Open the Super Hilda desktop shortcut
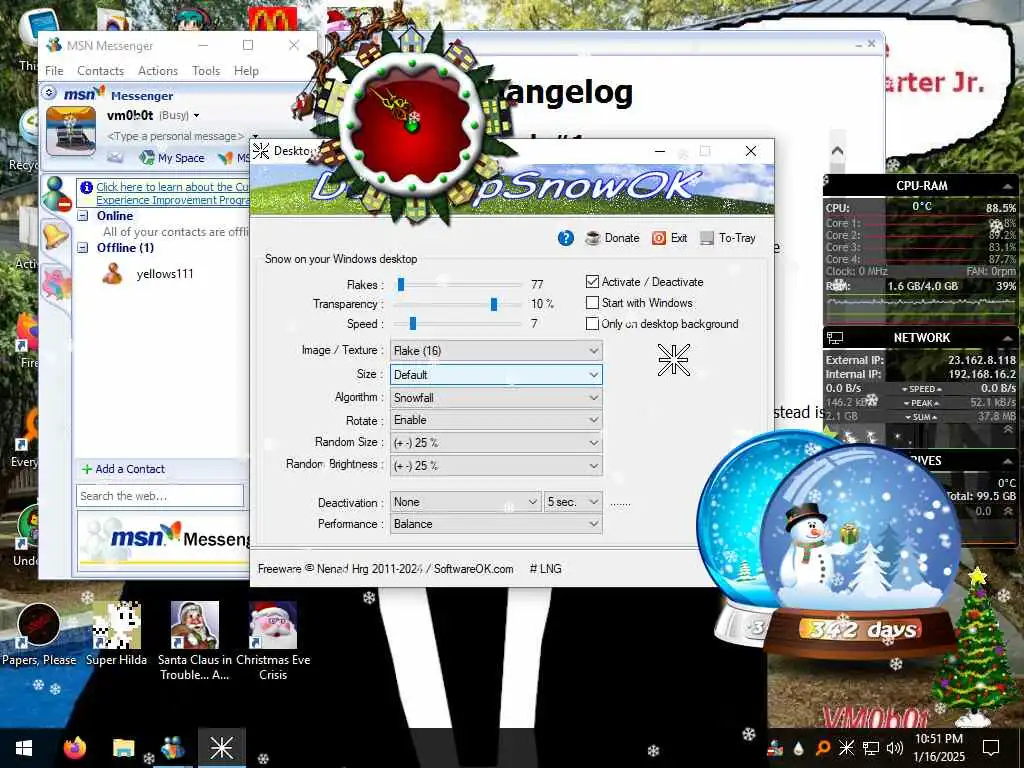This screenshot has height=768, width=1024. coord(116,633)
